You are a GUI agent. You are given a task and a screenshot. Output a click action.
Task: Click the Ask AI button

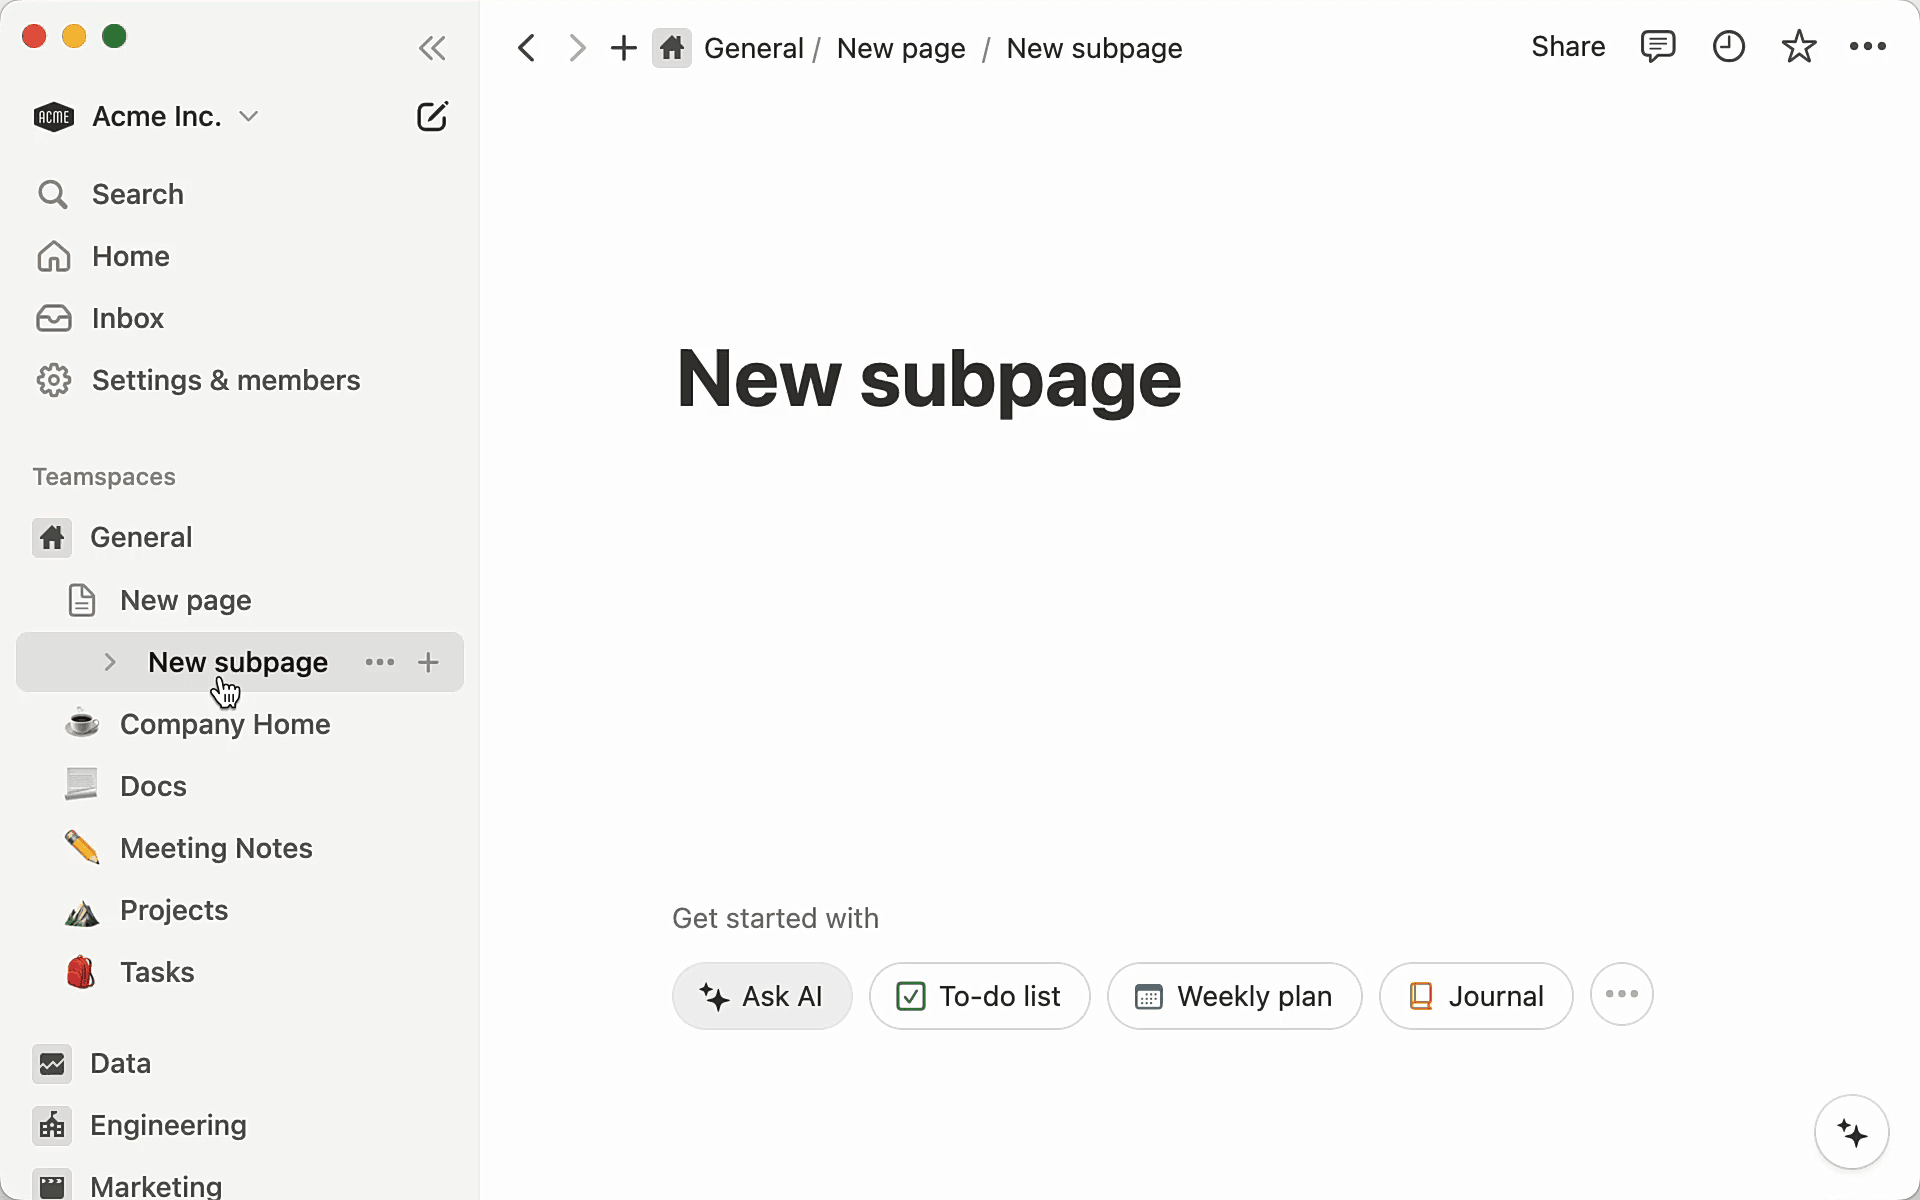(762, 996)
